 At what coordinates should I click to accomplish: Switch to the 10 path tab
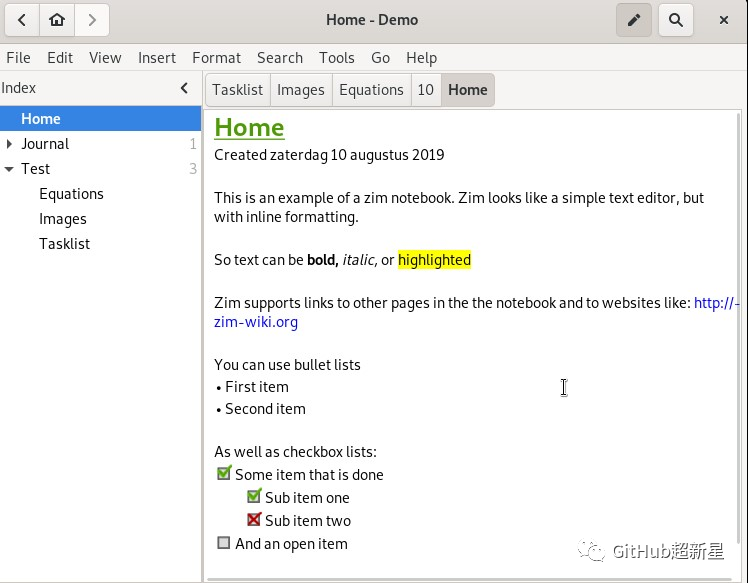click(x=426, y=90)
